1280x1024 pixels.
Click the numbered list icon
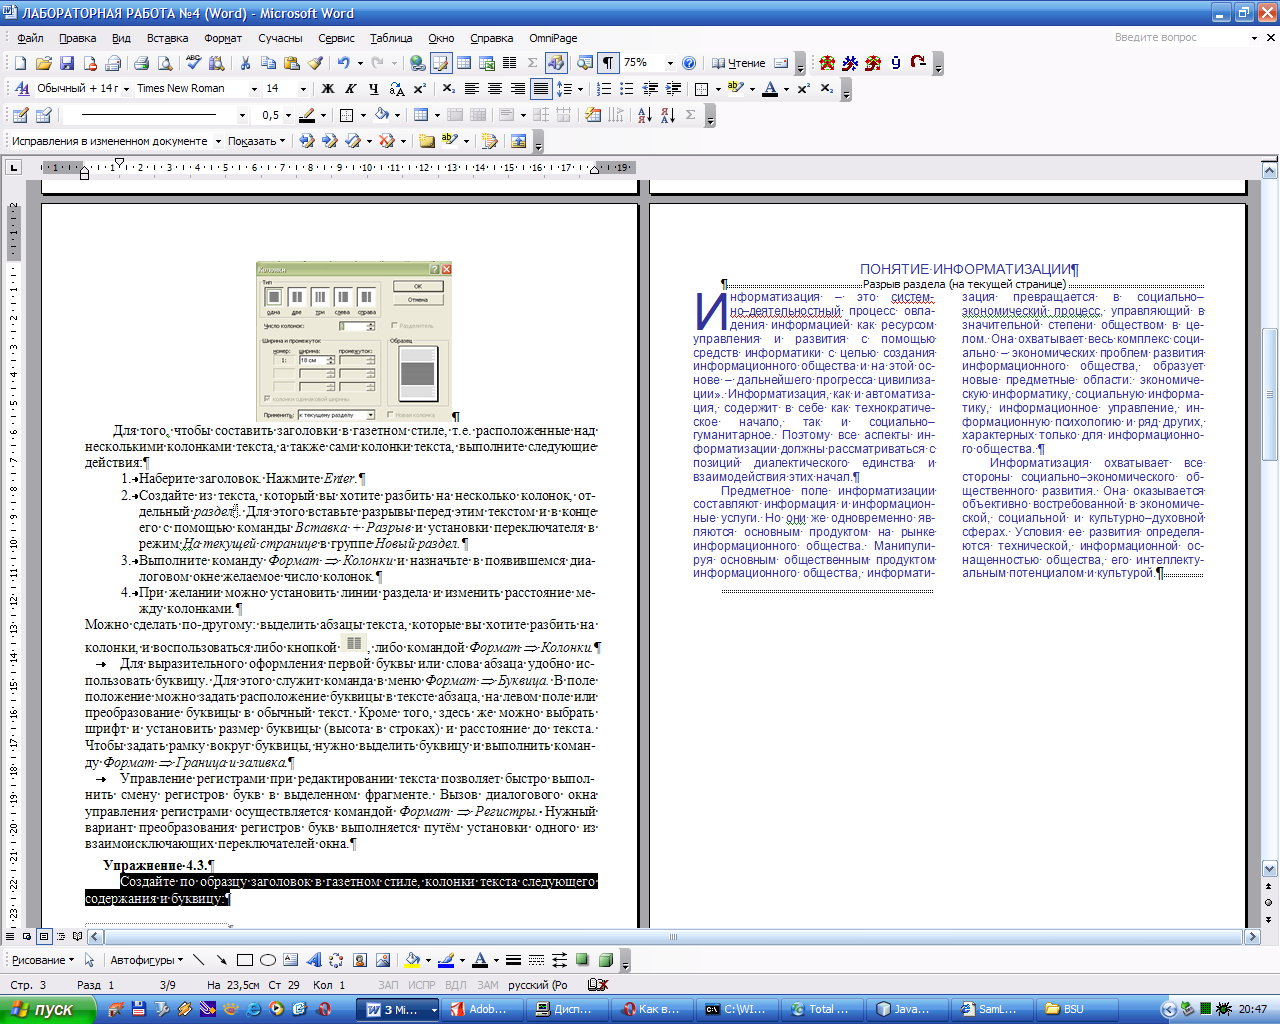point(604,89)
